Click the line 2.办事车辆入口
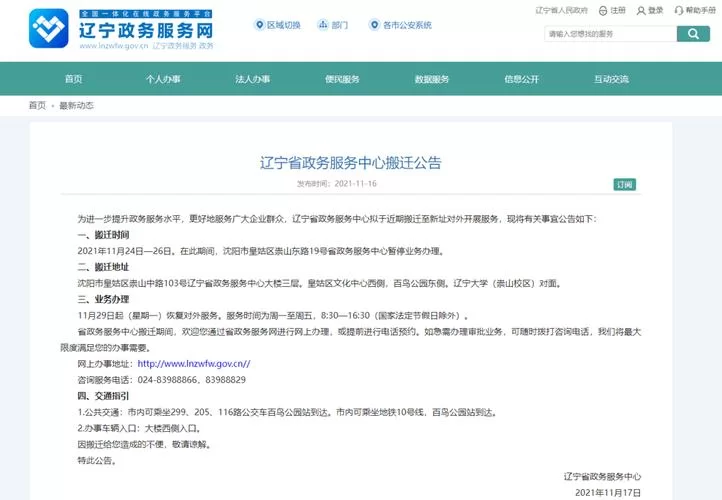This screenshot has height=500, width=722. coord(139,428)
